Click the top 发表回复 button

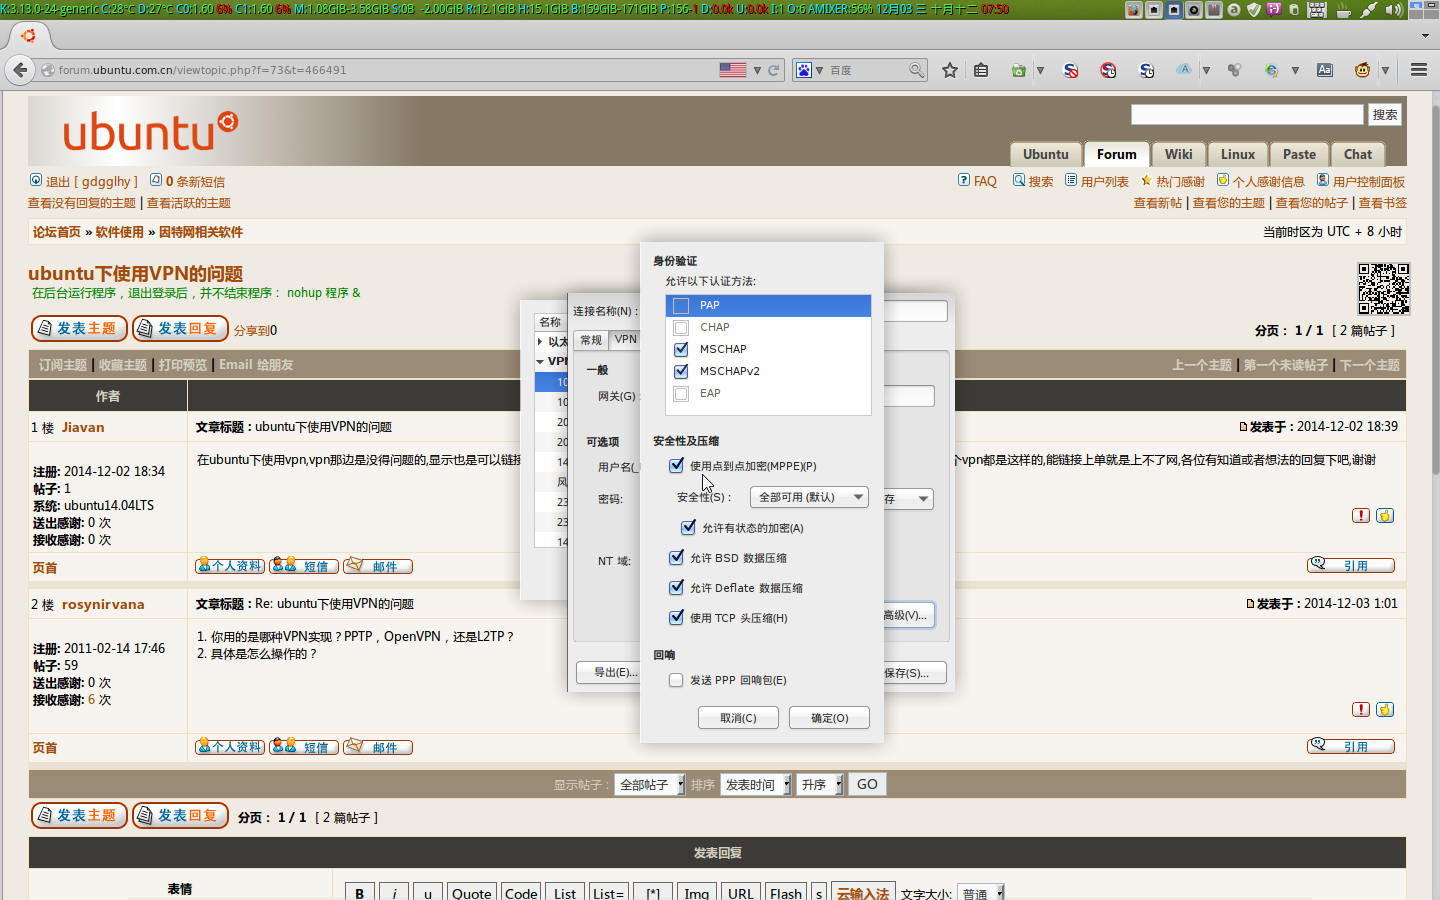[181, 328]
